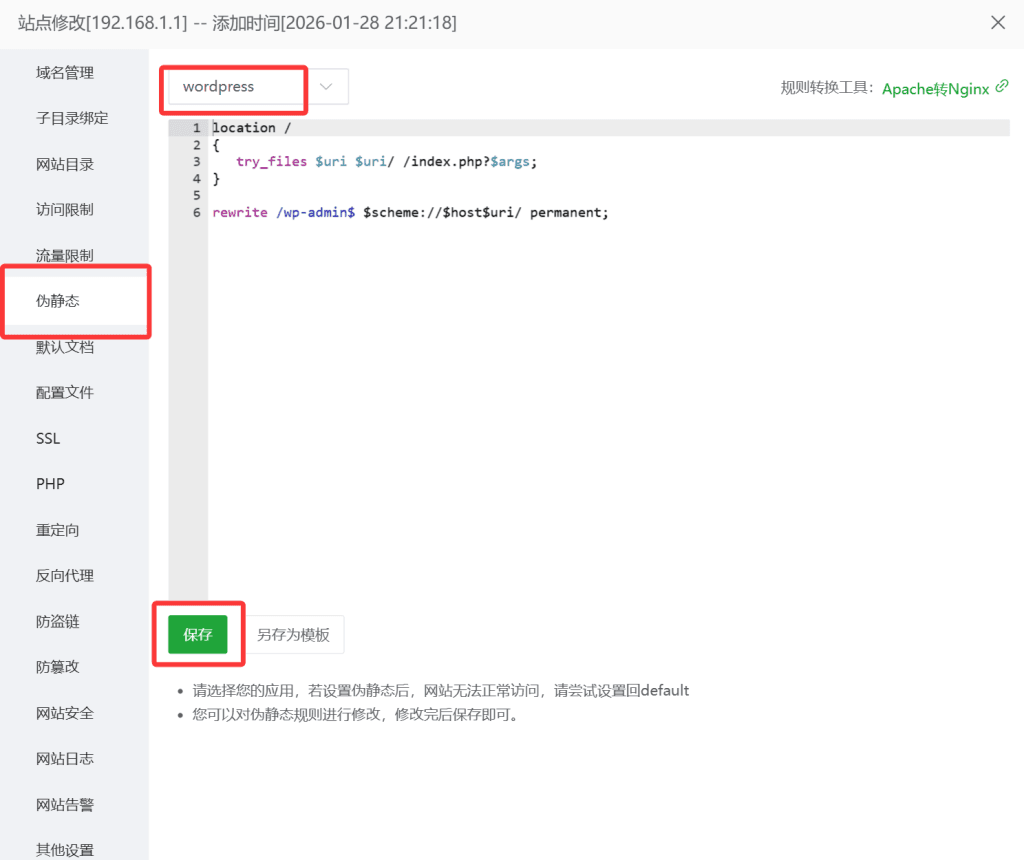Select the 流量限制 tab
This screenshot has height=860, width=1024.
point(65,256)
